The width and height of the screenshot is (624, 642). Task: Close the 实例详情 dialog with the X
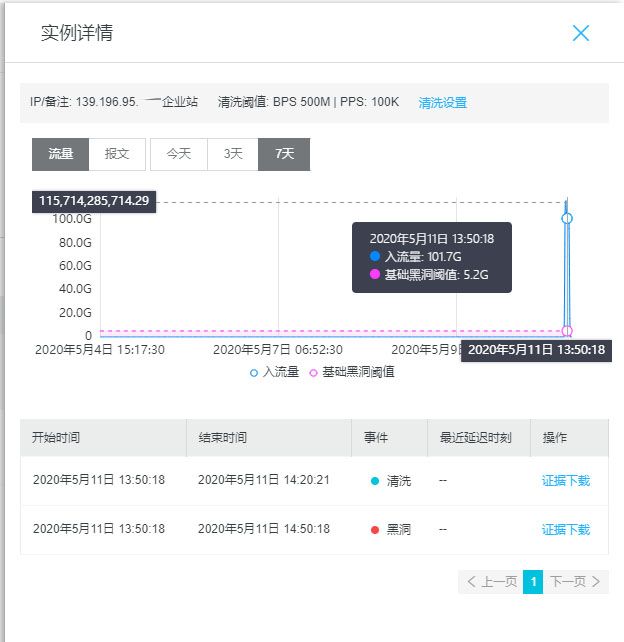[x=581, y=33]
